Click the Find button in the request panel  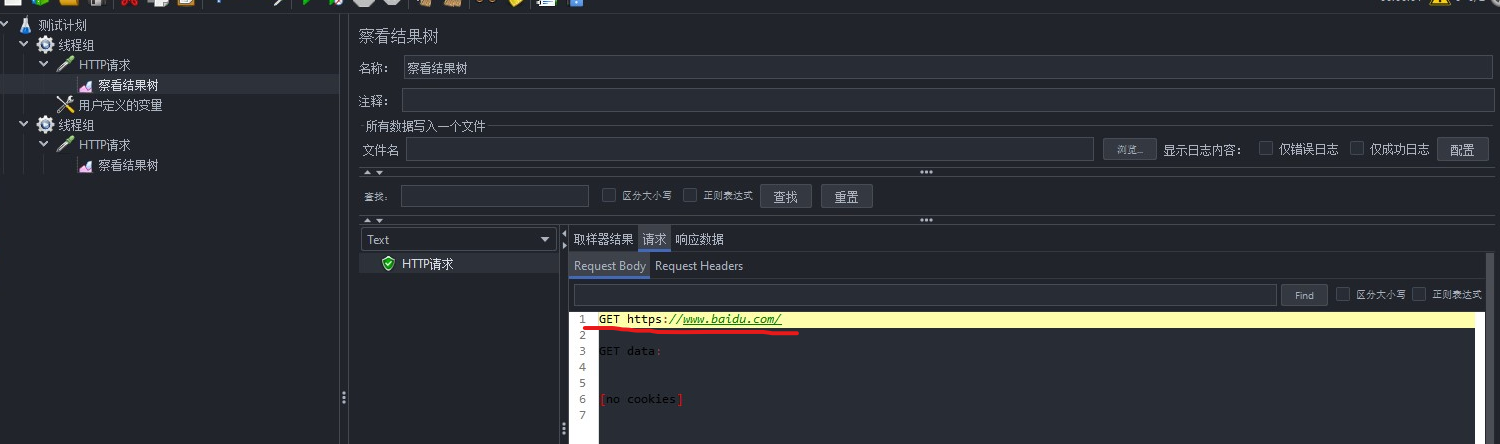coord(1304,295)
